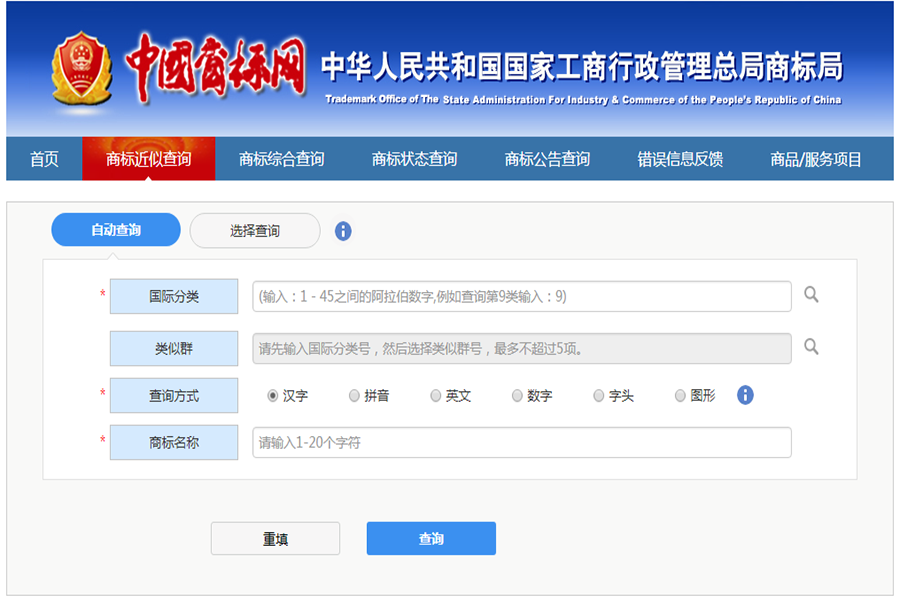Focus the 商标名称 text input
900x600 pixels.
[521, 442]
